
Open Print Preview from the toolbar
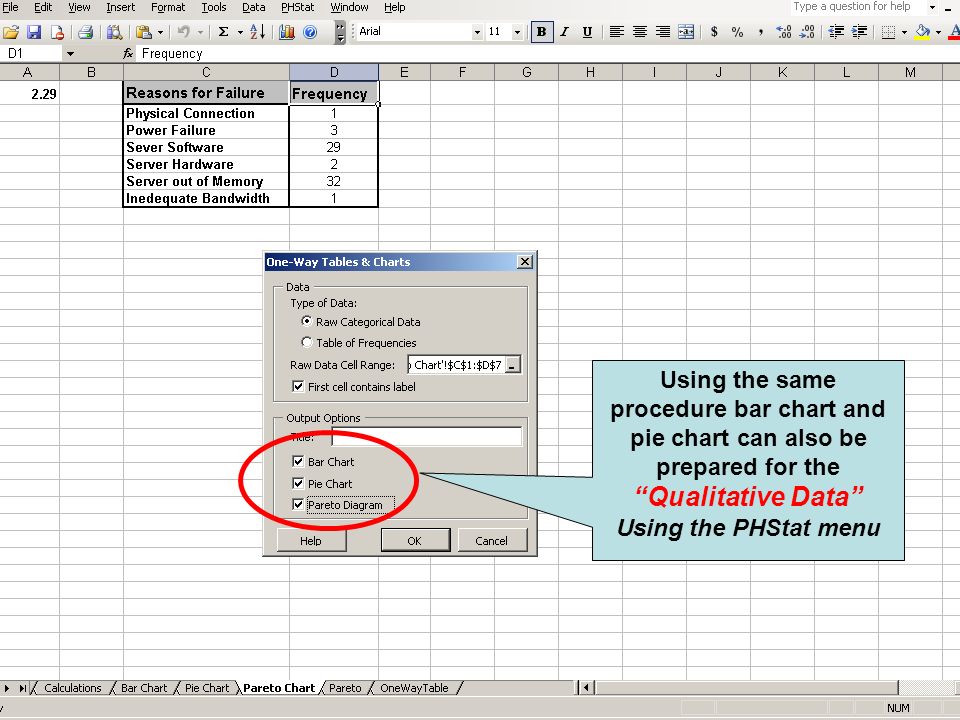(114, 32)
